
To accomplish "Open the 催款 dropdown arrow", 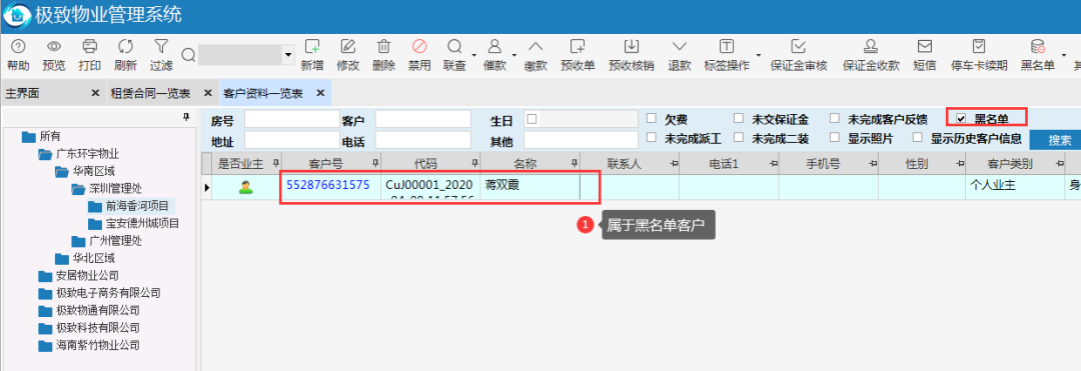I will (x=514, y=54).
